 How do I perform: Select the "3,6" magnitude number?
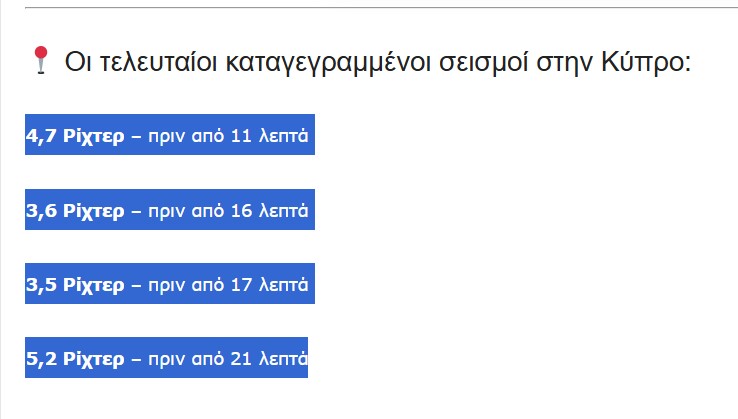click(x=41, y=210)
